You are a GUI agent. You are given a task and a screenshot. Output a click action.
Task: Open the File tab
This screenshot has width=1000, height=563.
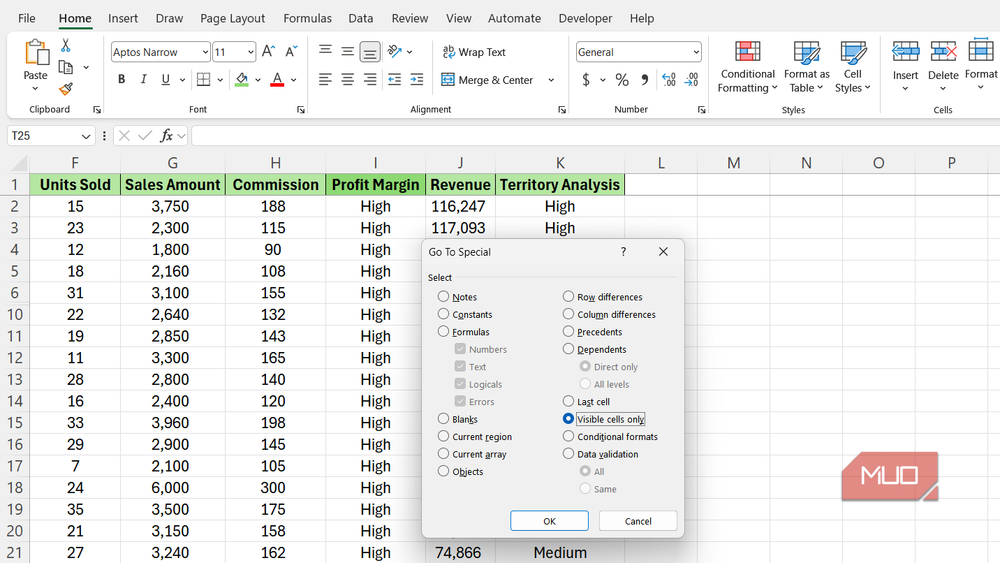27,18
